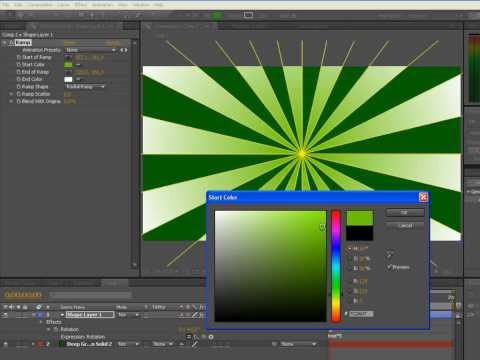Screen dimensions: 480x360
Task: Click timeline current timecode display
Action: coord(23,295)
